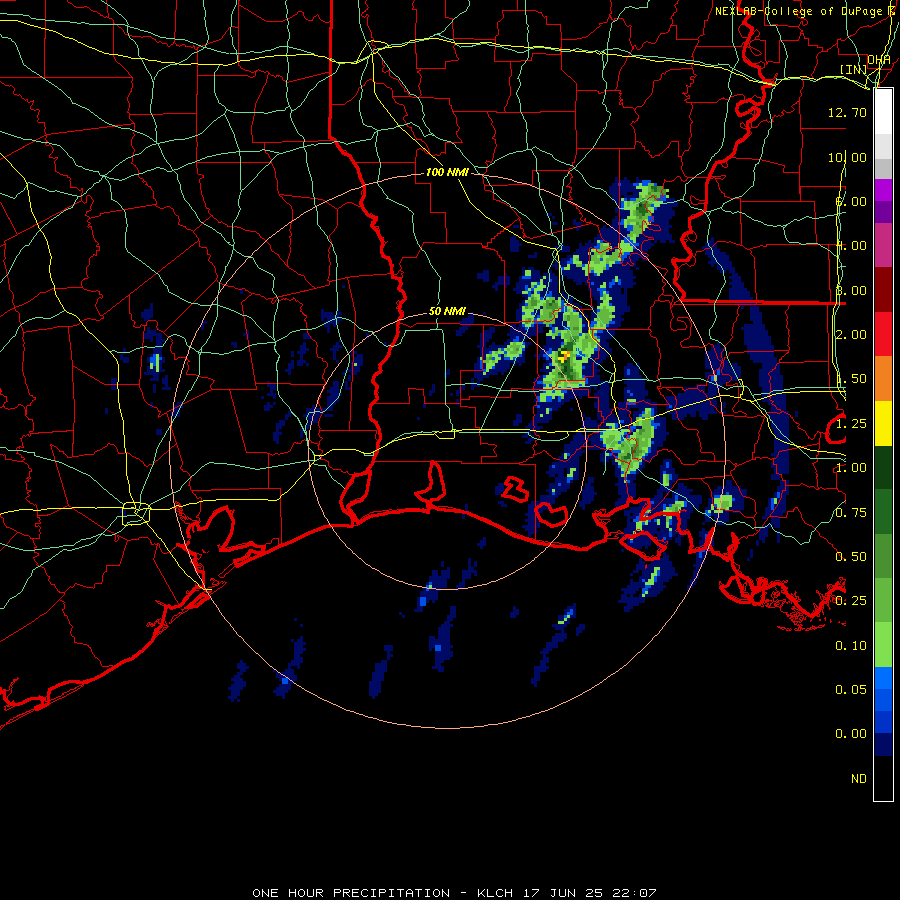Screen dimensions: 900x900
Task: Select the black ND swatch at scale bottom
Action: click(x=883, y=778)
